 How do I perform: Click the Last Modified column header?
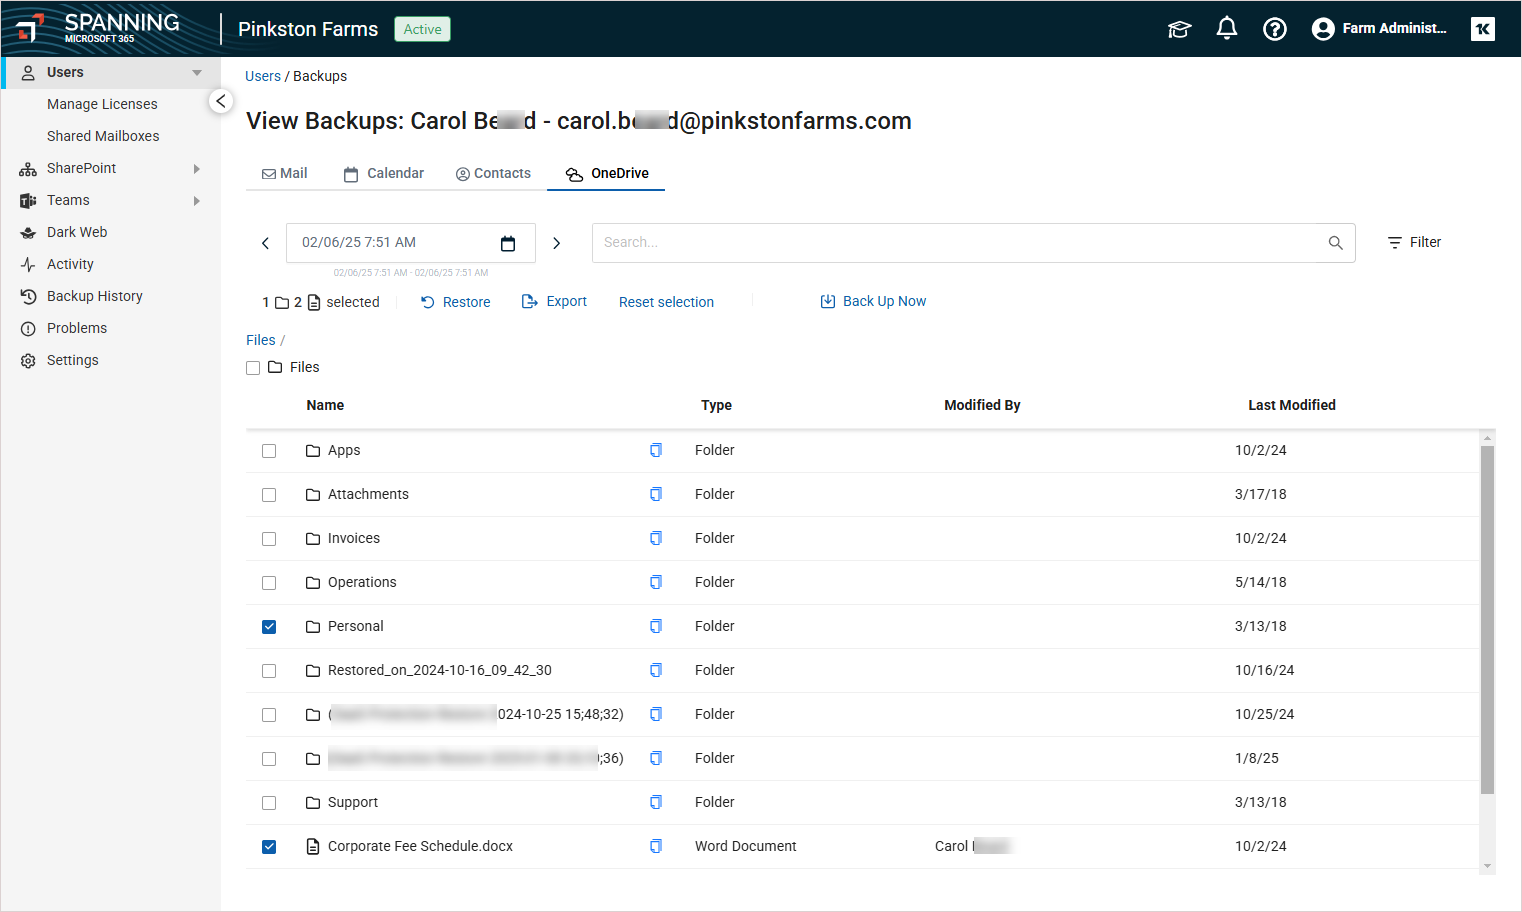(1291, 405)
